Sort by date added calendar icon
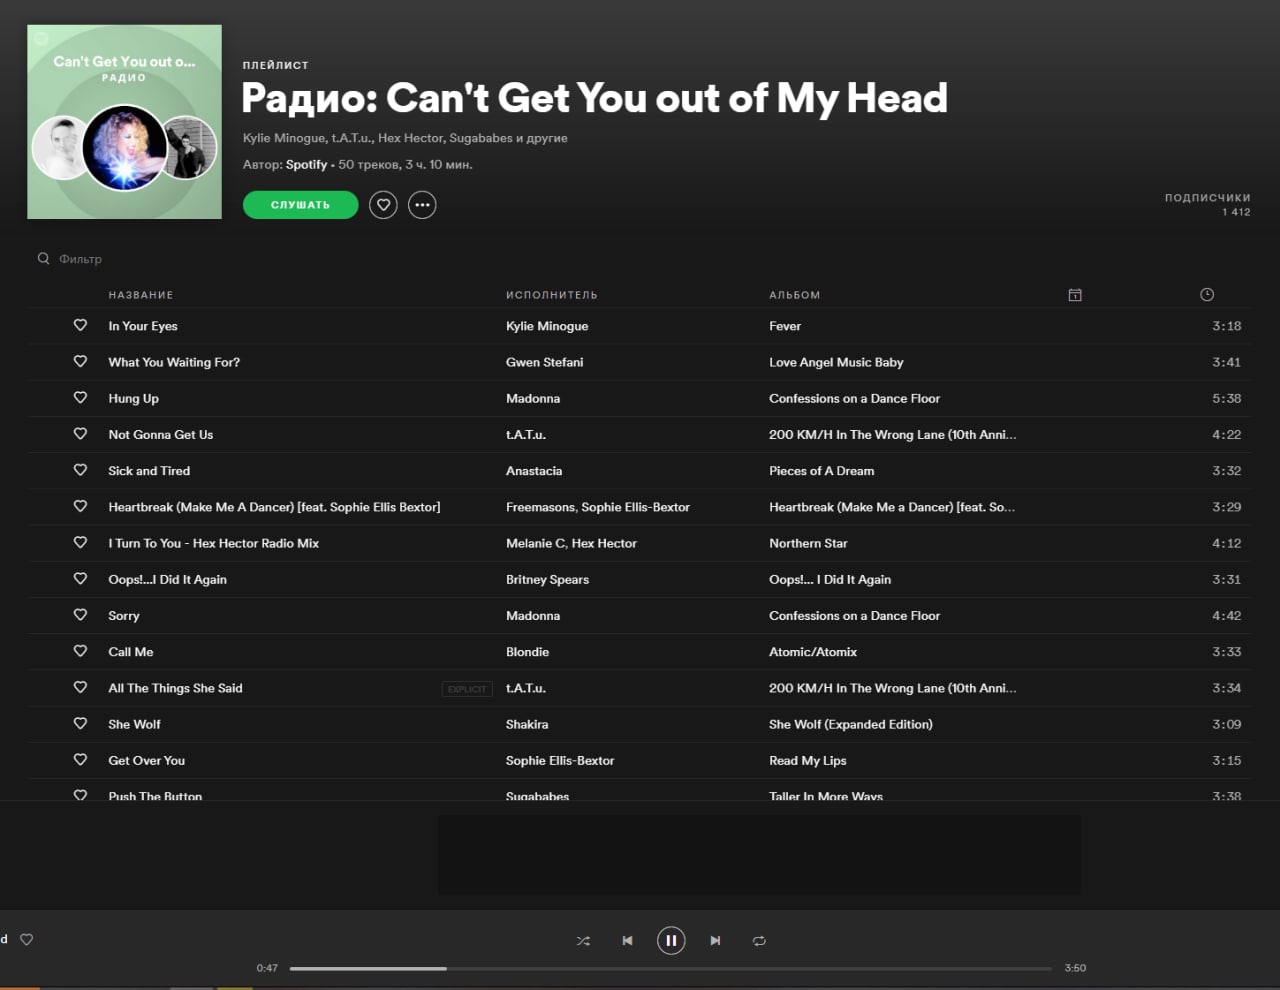This screenshot has height=990, width=1280. (1075, 295)
